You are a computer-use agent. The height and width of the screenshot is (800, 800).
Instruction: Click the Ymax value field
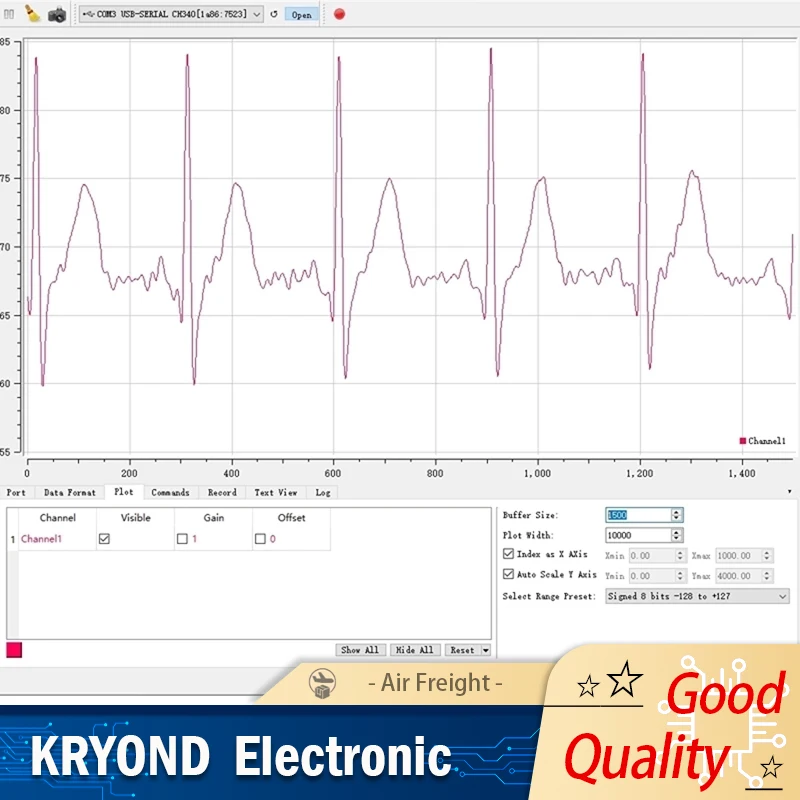point(738,576)
